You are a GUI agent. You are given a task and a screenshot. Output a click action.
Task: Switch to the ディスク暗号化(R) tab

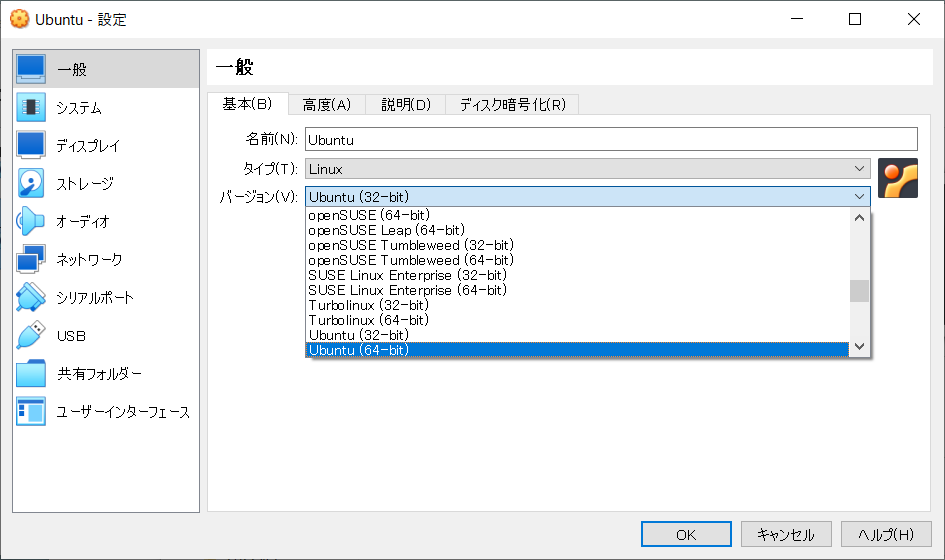click(x=512, y=105)
